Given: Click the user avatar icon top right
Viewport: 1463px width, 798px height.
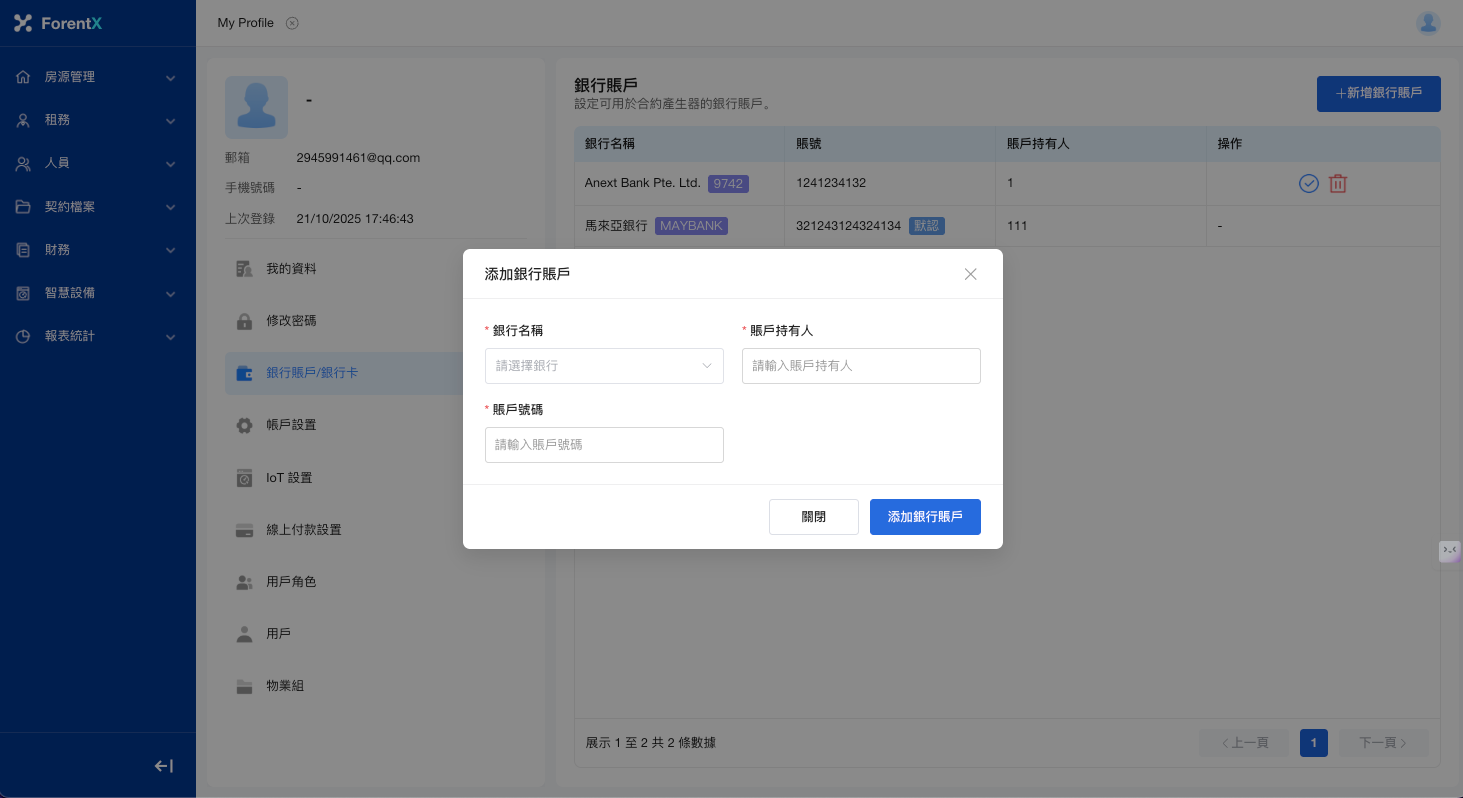Looking at the screenshot, I should tap(1428, 23).
